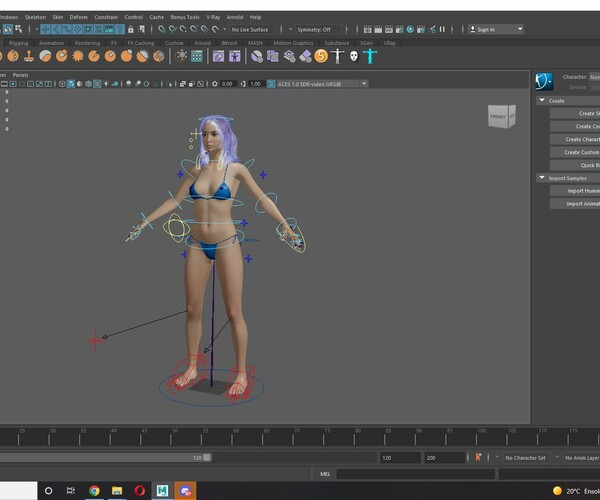Click Windows Task View taskbar icon

71,490
